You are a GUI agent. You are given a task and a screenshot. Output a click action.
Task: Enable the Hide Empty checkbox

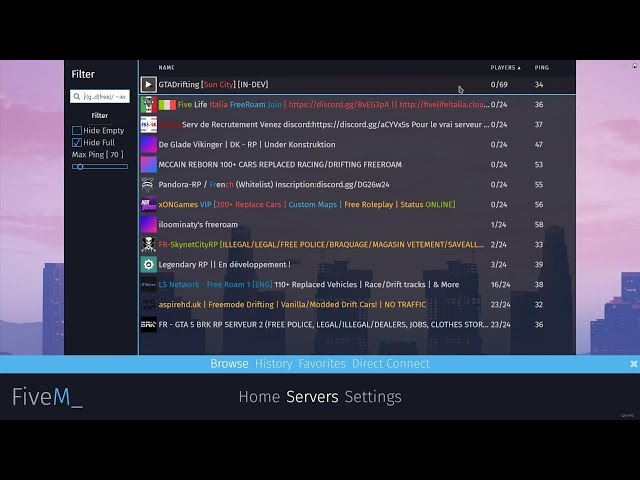pyautogui.click(x=77, y=131)
